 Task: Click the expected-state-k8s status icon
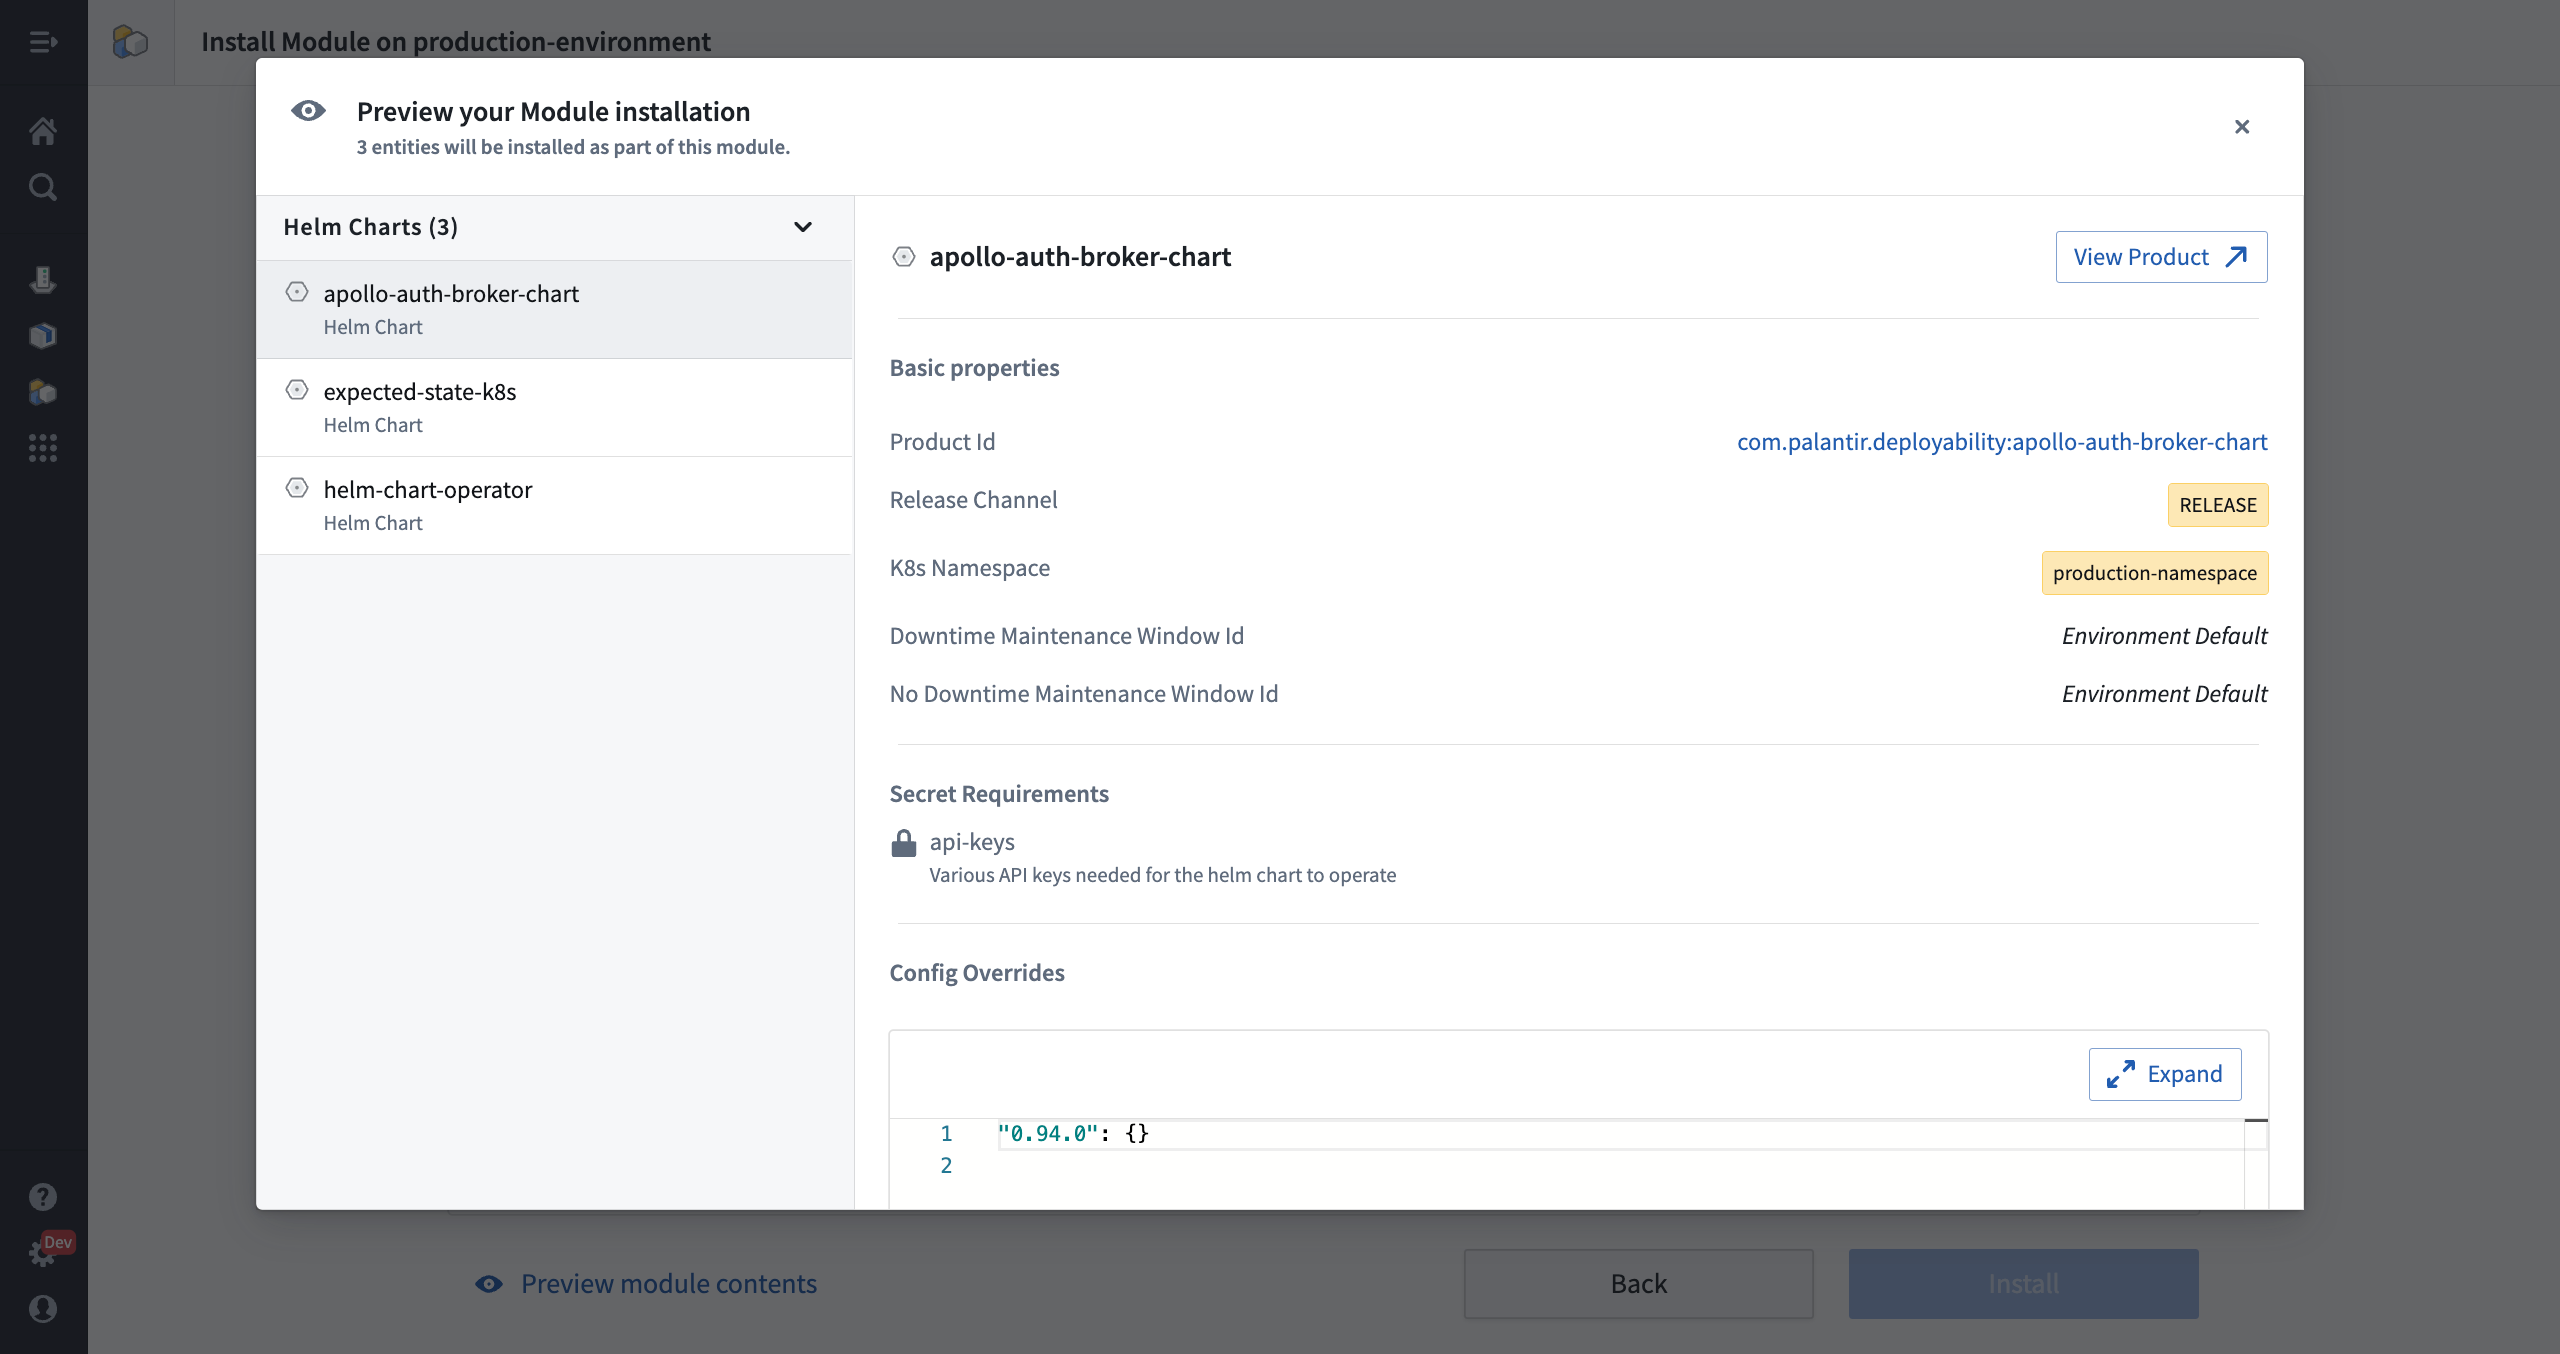pyautogui.click(x=296, y=389)
